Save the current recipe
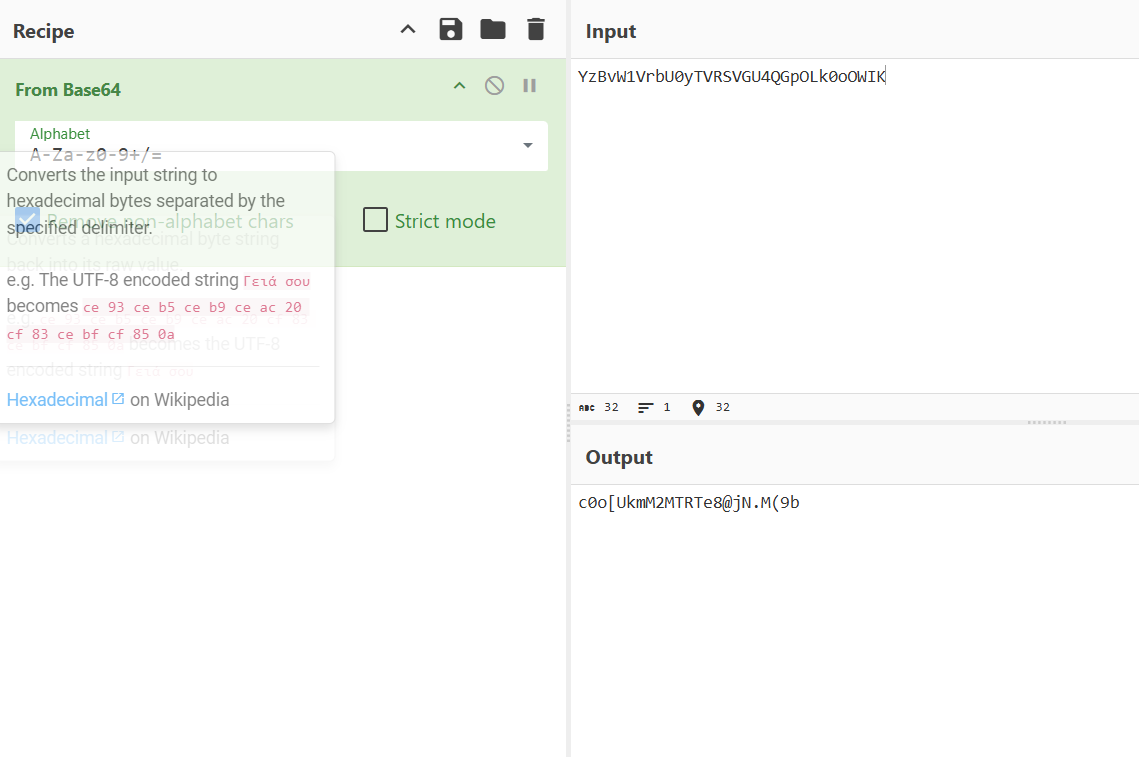 click(x=450, y=30)
